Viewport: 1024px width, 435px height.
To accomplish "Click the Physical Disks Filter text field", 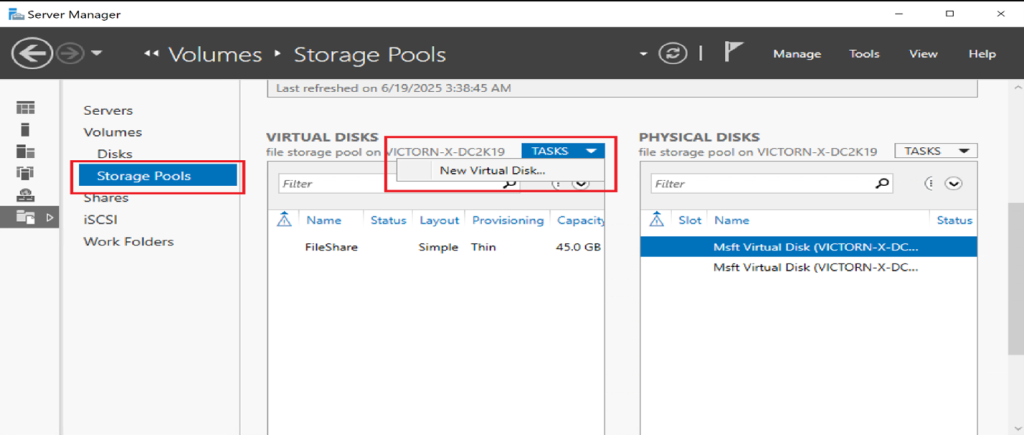I will coord(760,184).
